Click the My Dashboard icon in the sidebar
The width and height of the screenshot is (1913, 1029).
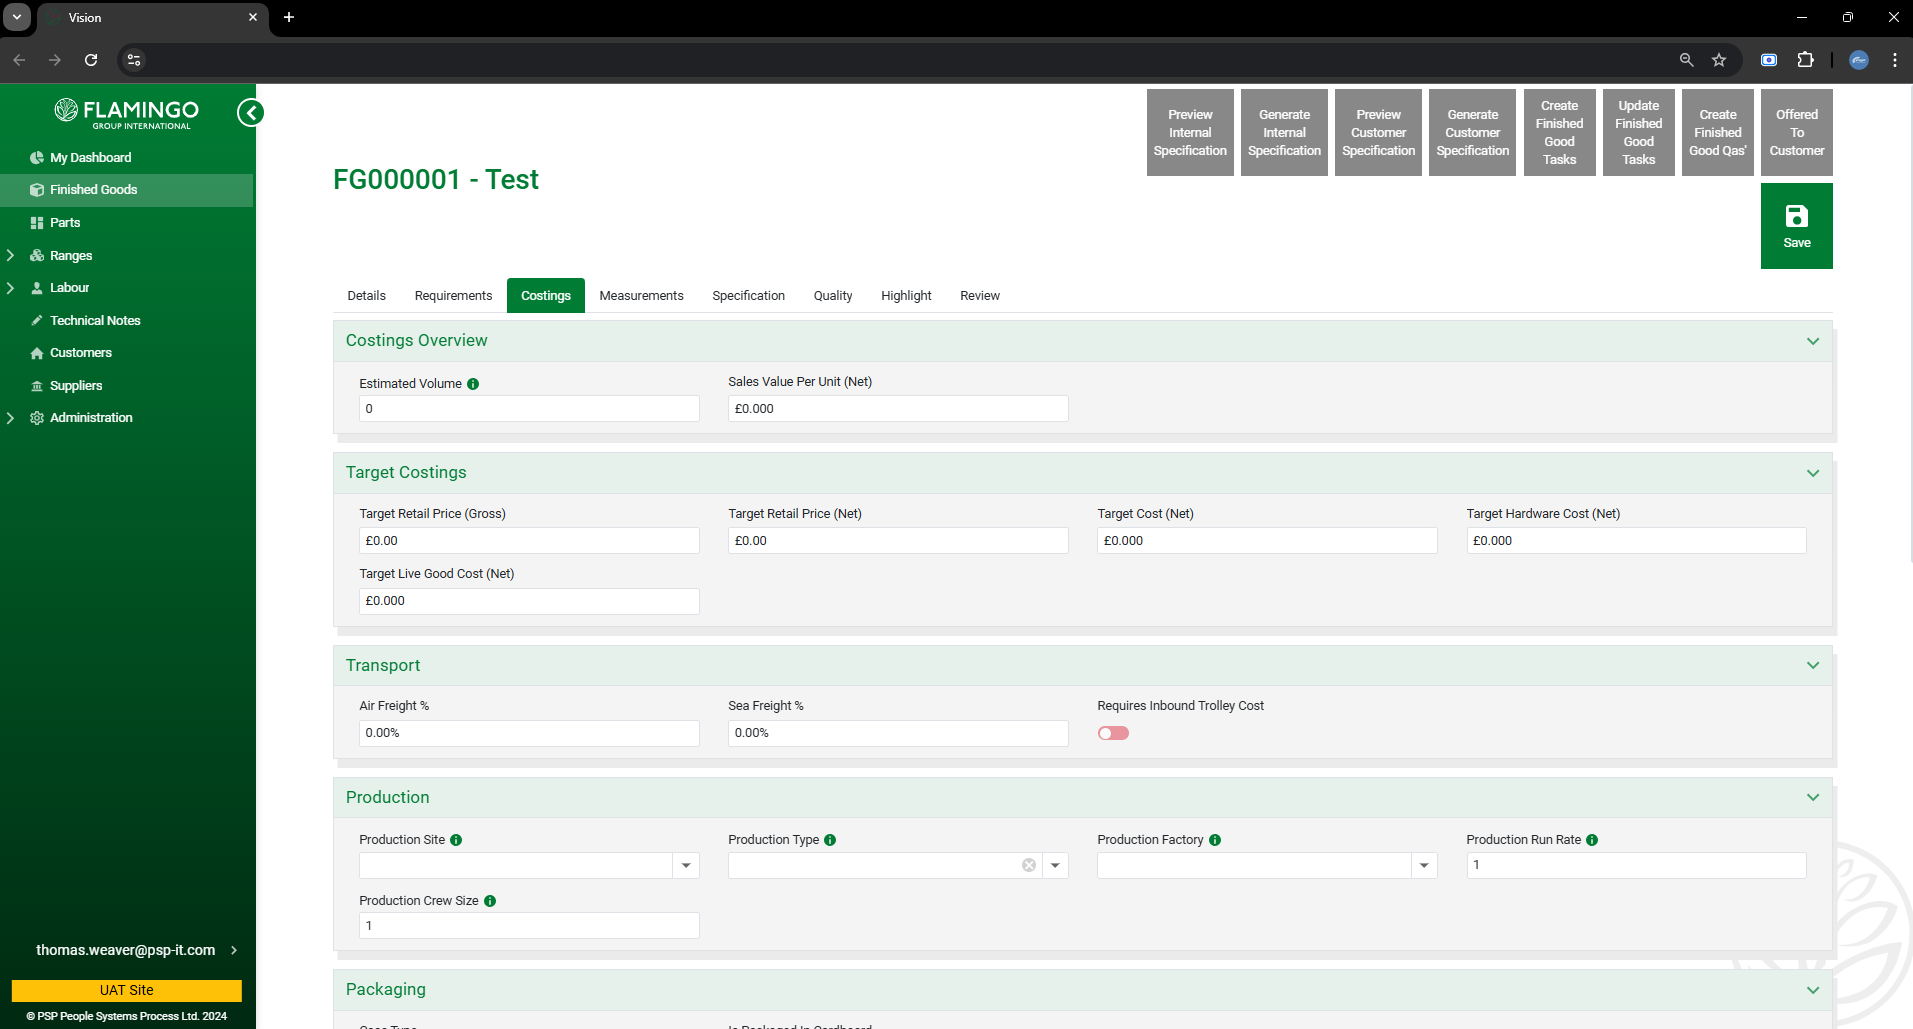(37, 158)
